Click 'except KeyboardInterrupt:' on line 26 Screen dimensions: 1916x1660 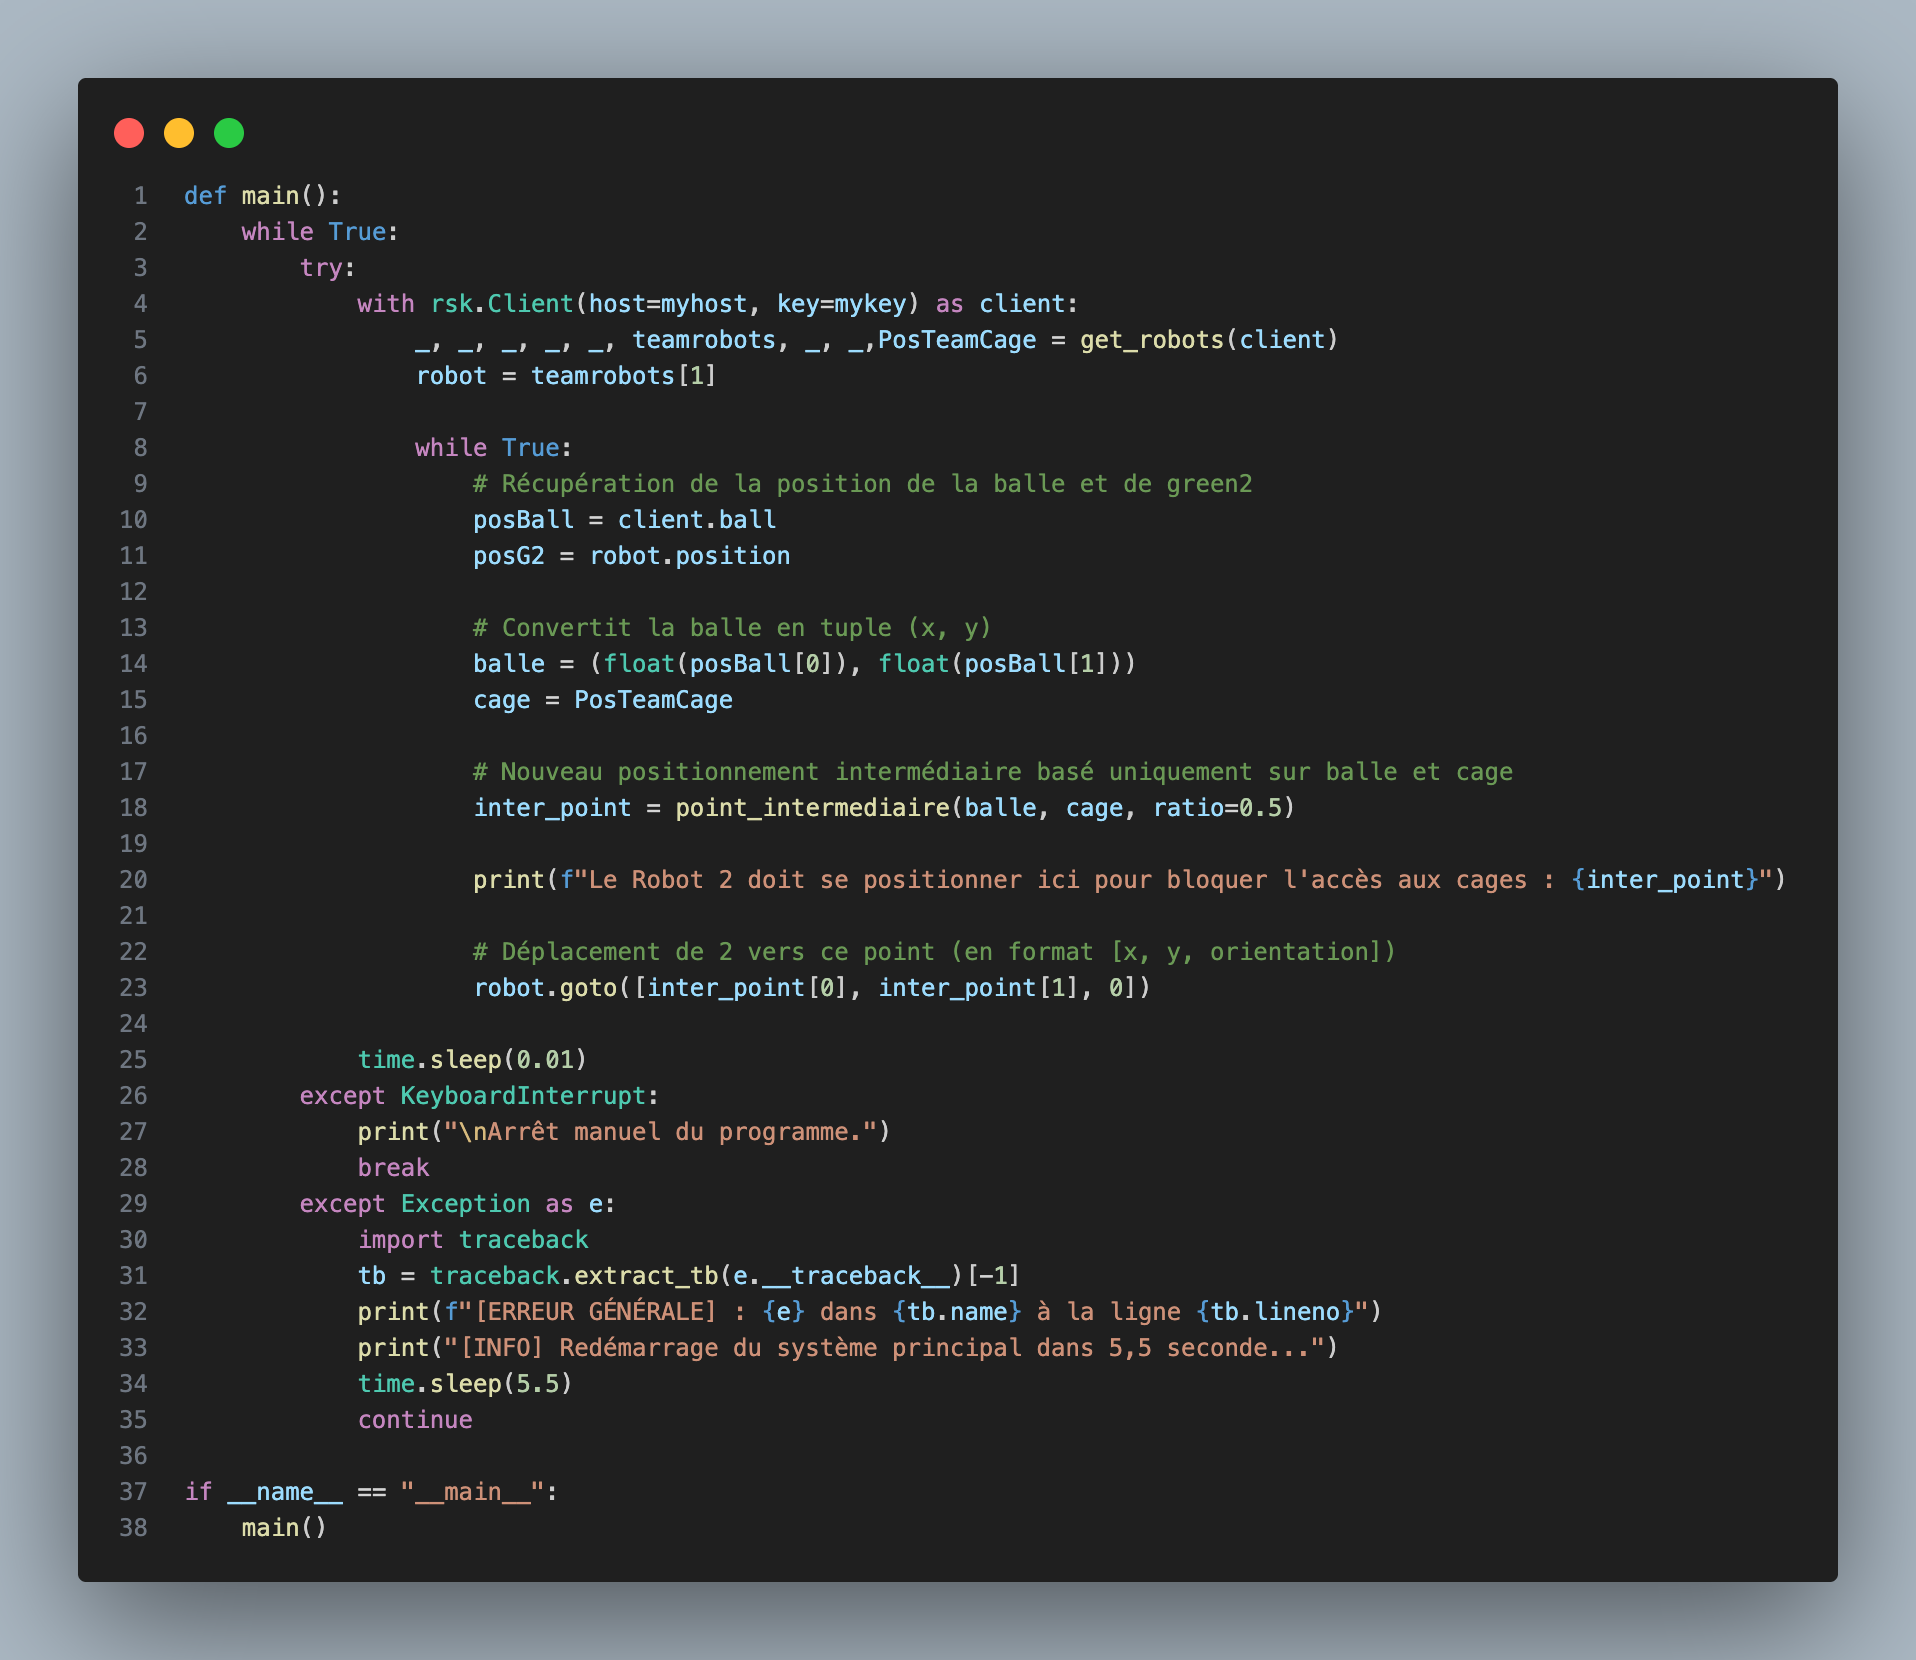tap(480, 1096)
